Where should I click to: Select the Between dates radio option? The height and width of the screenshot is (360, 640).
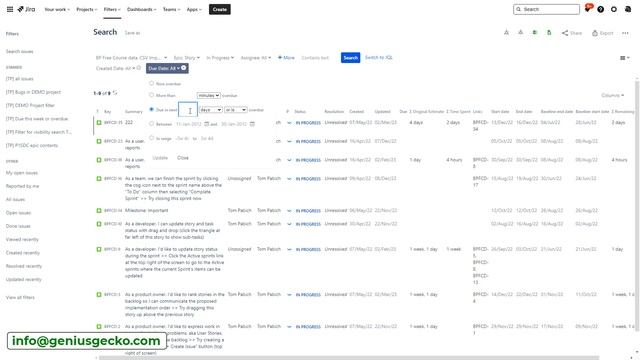pyautogui.click(x=151, y=123)
